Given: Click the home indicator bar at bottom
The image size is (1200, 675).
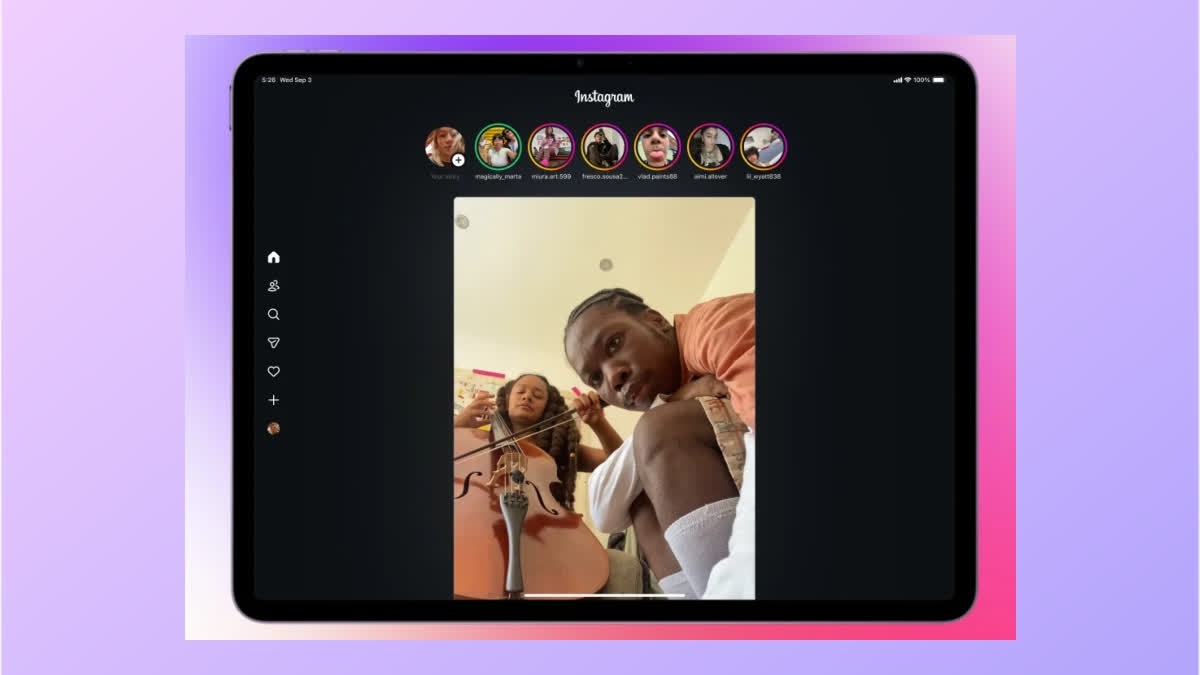Looking at the screenshot, I should tap(604, 595).
